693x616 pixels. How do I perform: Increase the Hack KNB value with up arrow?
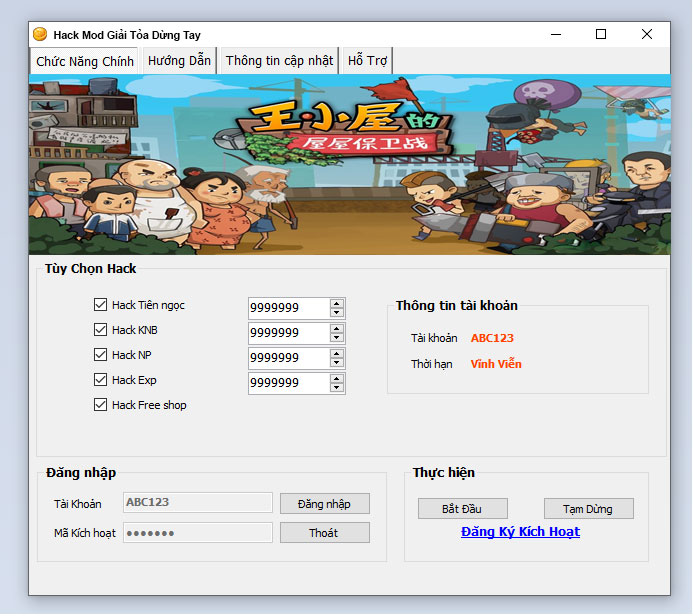click(x=337, y=328)
